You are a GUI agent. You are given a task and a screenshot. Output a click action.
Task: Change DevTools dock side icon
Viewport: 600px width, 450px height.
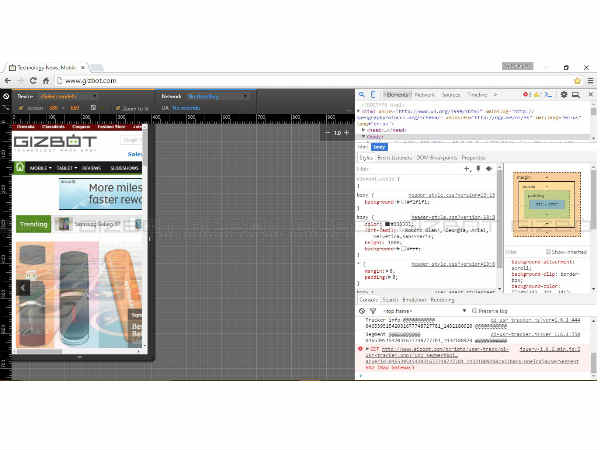[x=576, y=94]
